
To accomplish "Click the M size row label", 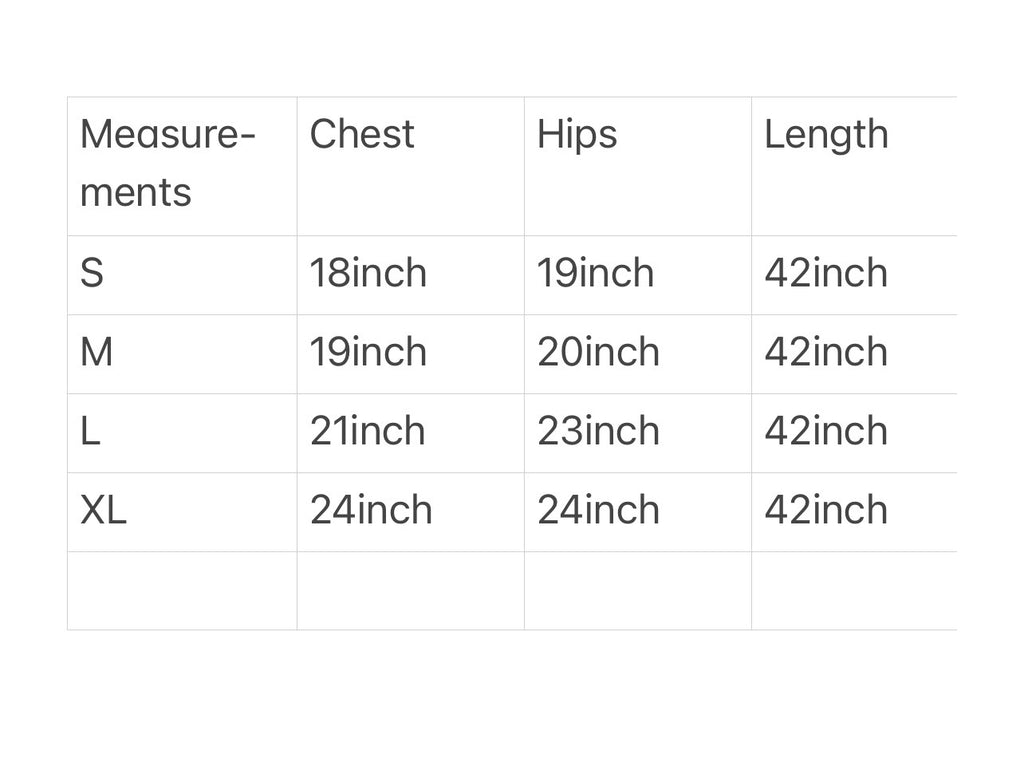I will tap(182, 354).
